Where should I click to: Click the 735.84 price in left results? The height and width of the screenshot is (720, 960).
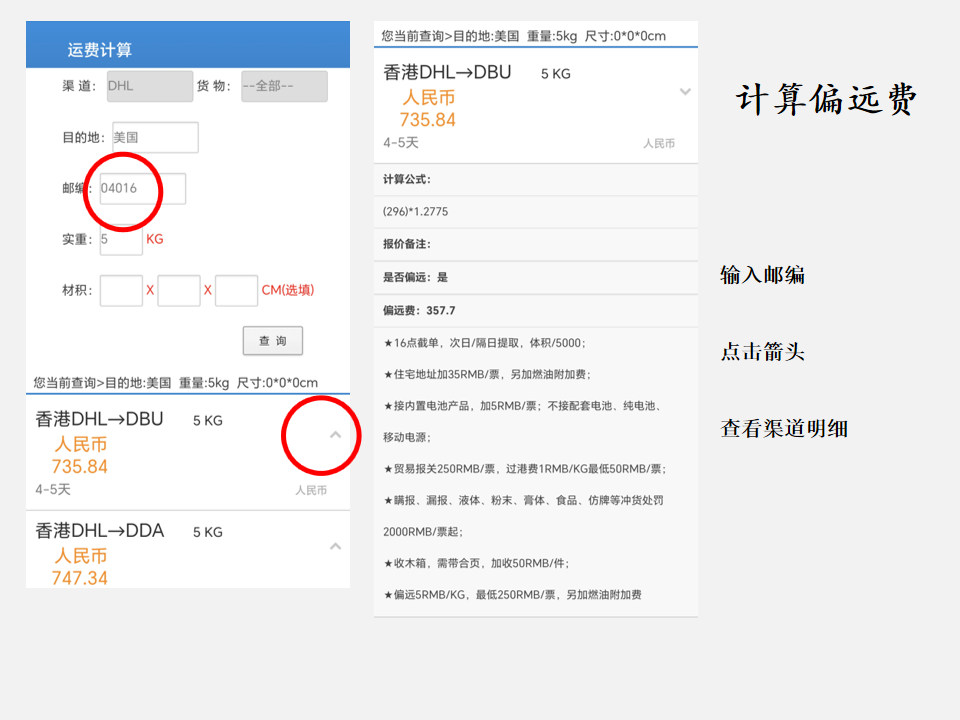(80, 467)
